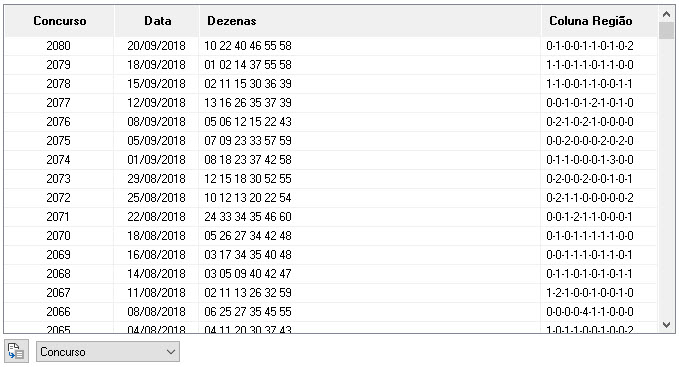Screen dimensions: 679x367
Task: Select row with dezenas 02 11 15 30 36 39
Action: pyautogui.click(x=330, y=84)
